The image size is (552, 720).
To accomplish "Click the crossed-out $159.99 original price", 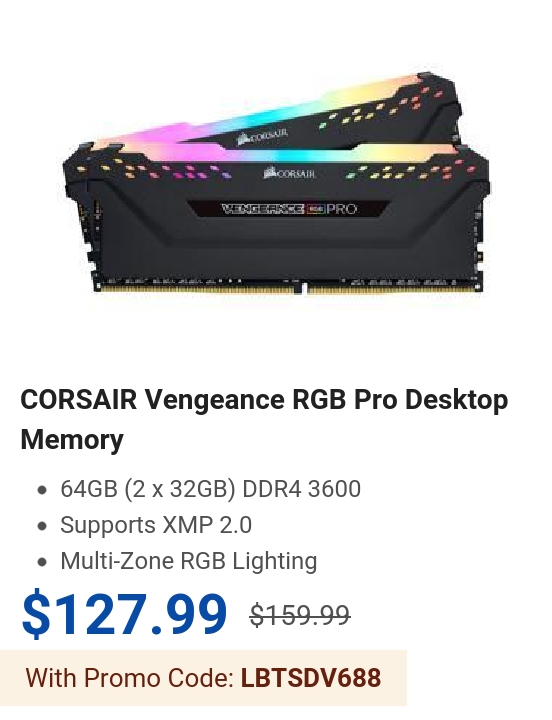I will (x=300, y=615).
